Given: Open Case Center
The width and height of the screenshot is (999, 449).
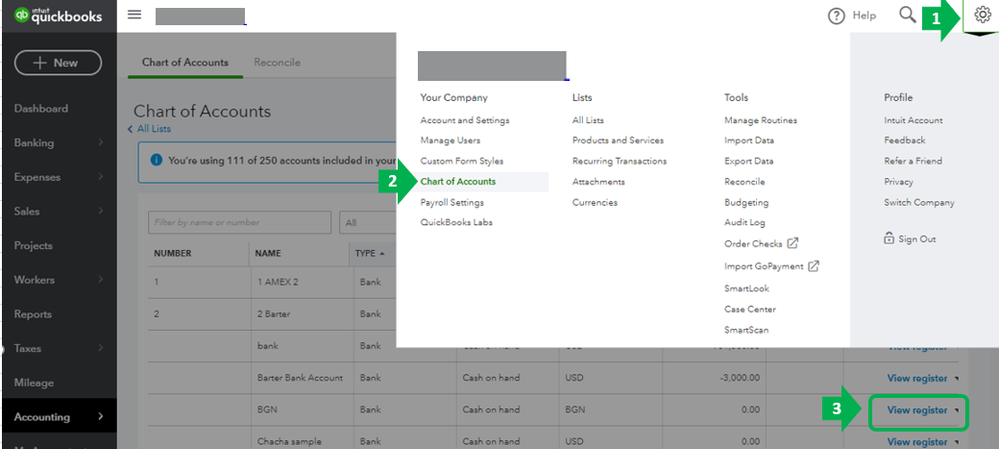Looking at the screenshot, I should coord(750,309).
